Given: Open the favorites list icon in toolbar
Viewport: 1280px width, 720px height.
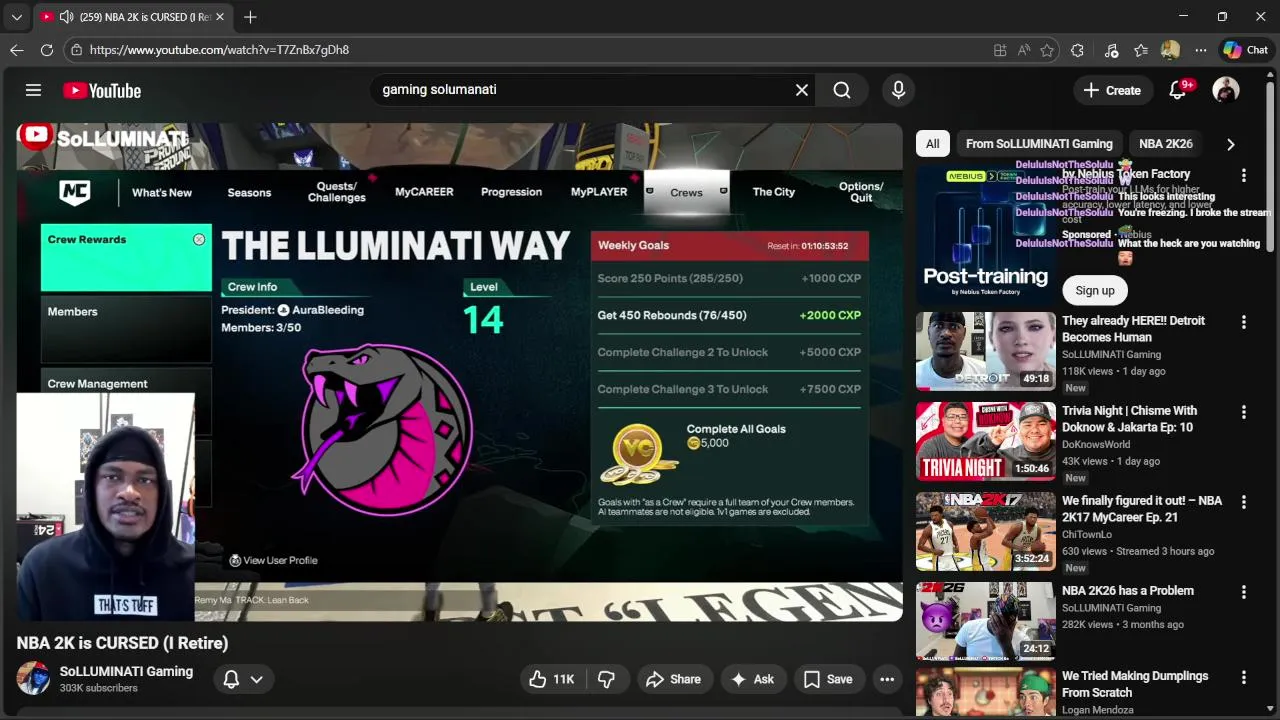Looking at the screenshot, I should click(x=1141, y=50).
